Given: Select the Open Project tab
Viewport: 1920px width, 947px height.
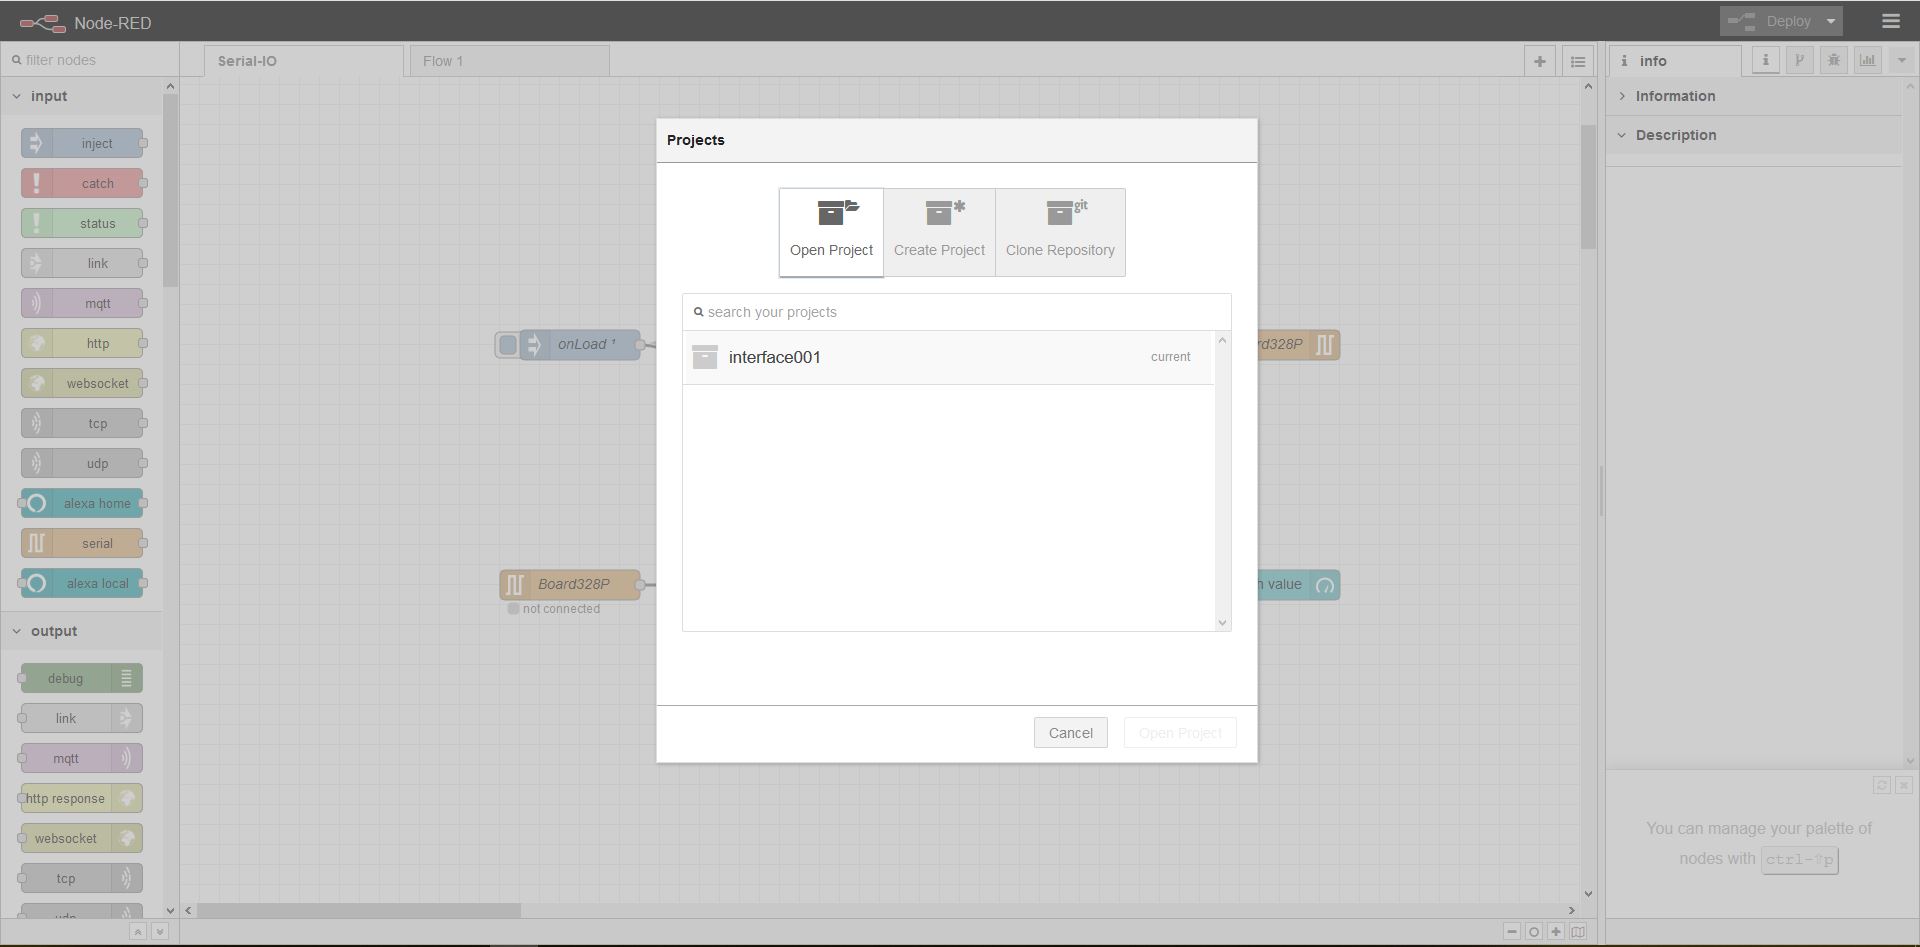Looking at the screenshot, I should (x=831, y=232).
